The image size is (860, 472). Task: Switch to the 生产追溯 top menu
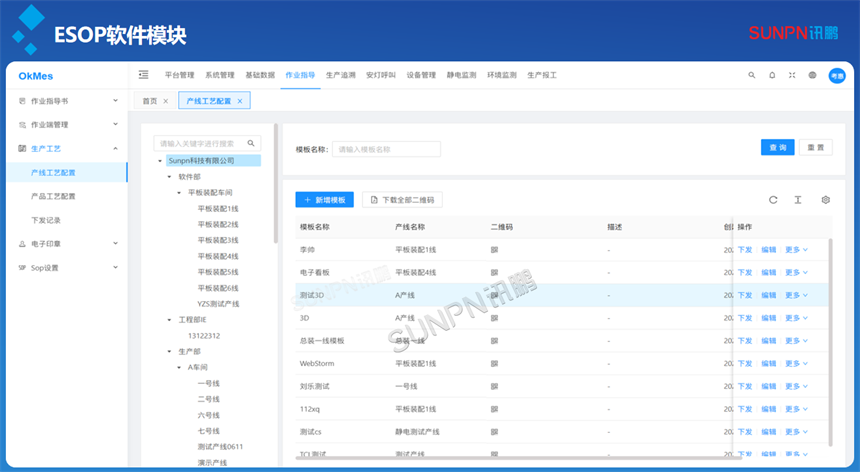341,75
